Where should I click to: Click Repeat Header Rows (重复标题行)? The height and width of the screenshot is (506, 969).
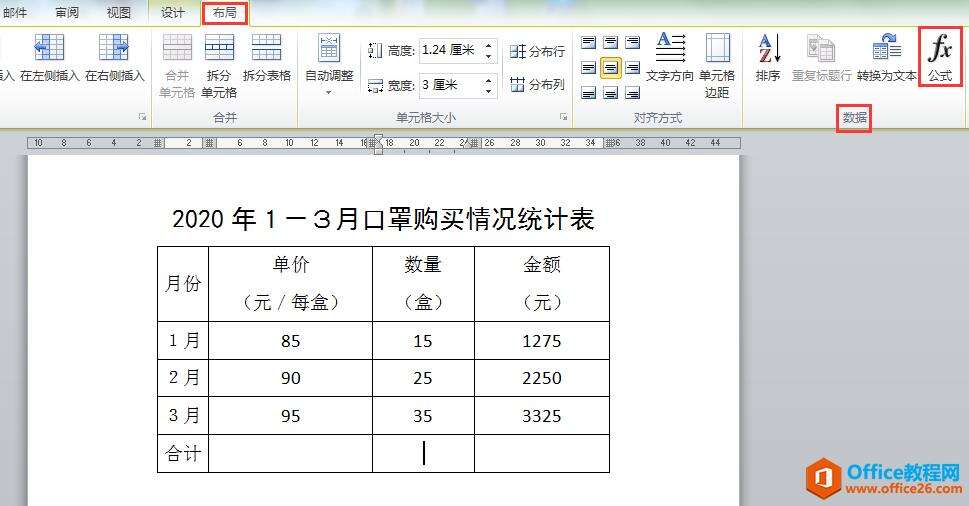point(821,58)
